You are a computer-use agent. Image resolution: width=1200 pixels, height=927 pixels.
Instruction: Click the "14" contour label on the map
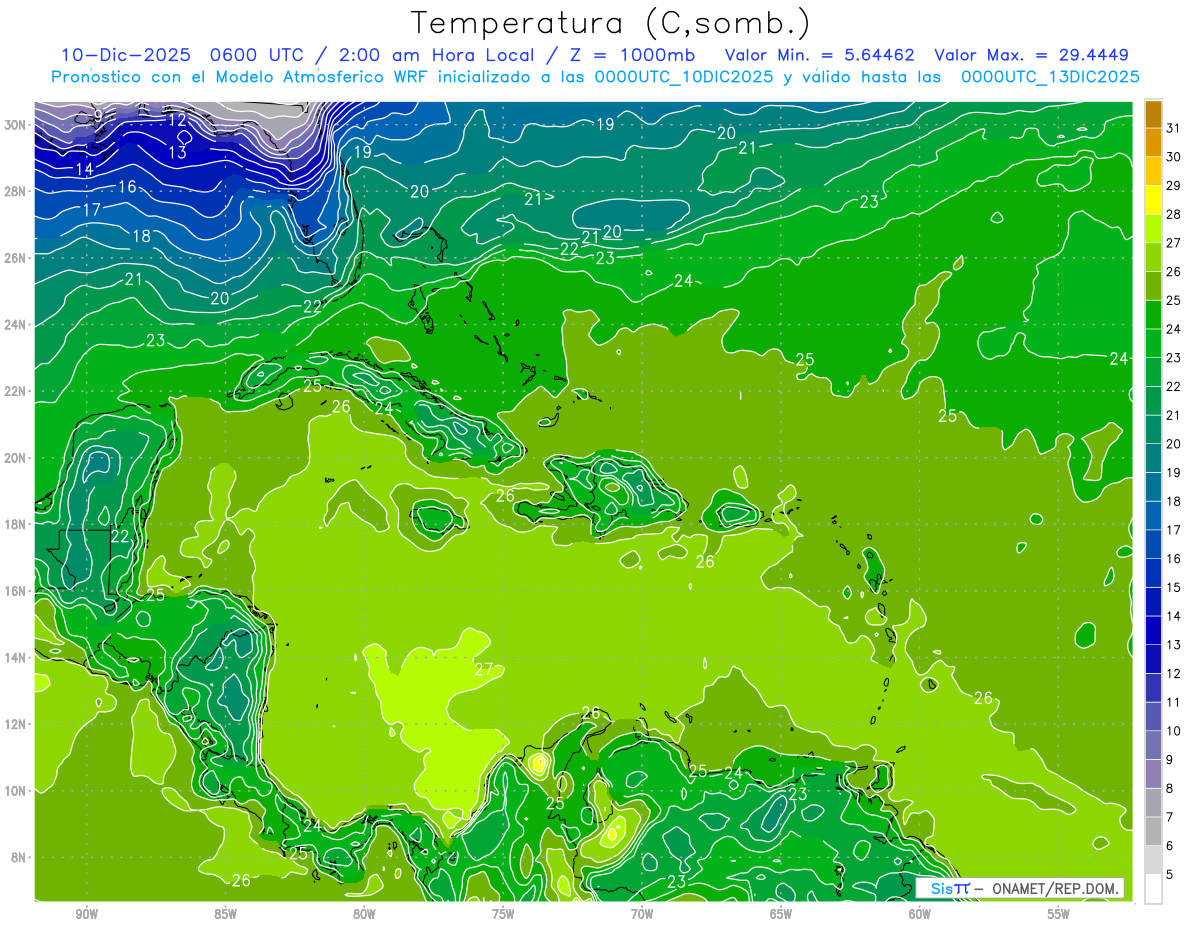click(85, 170)
